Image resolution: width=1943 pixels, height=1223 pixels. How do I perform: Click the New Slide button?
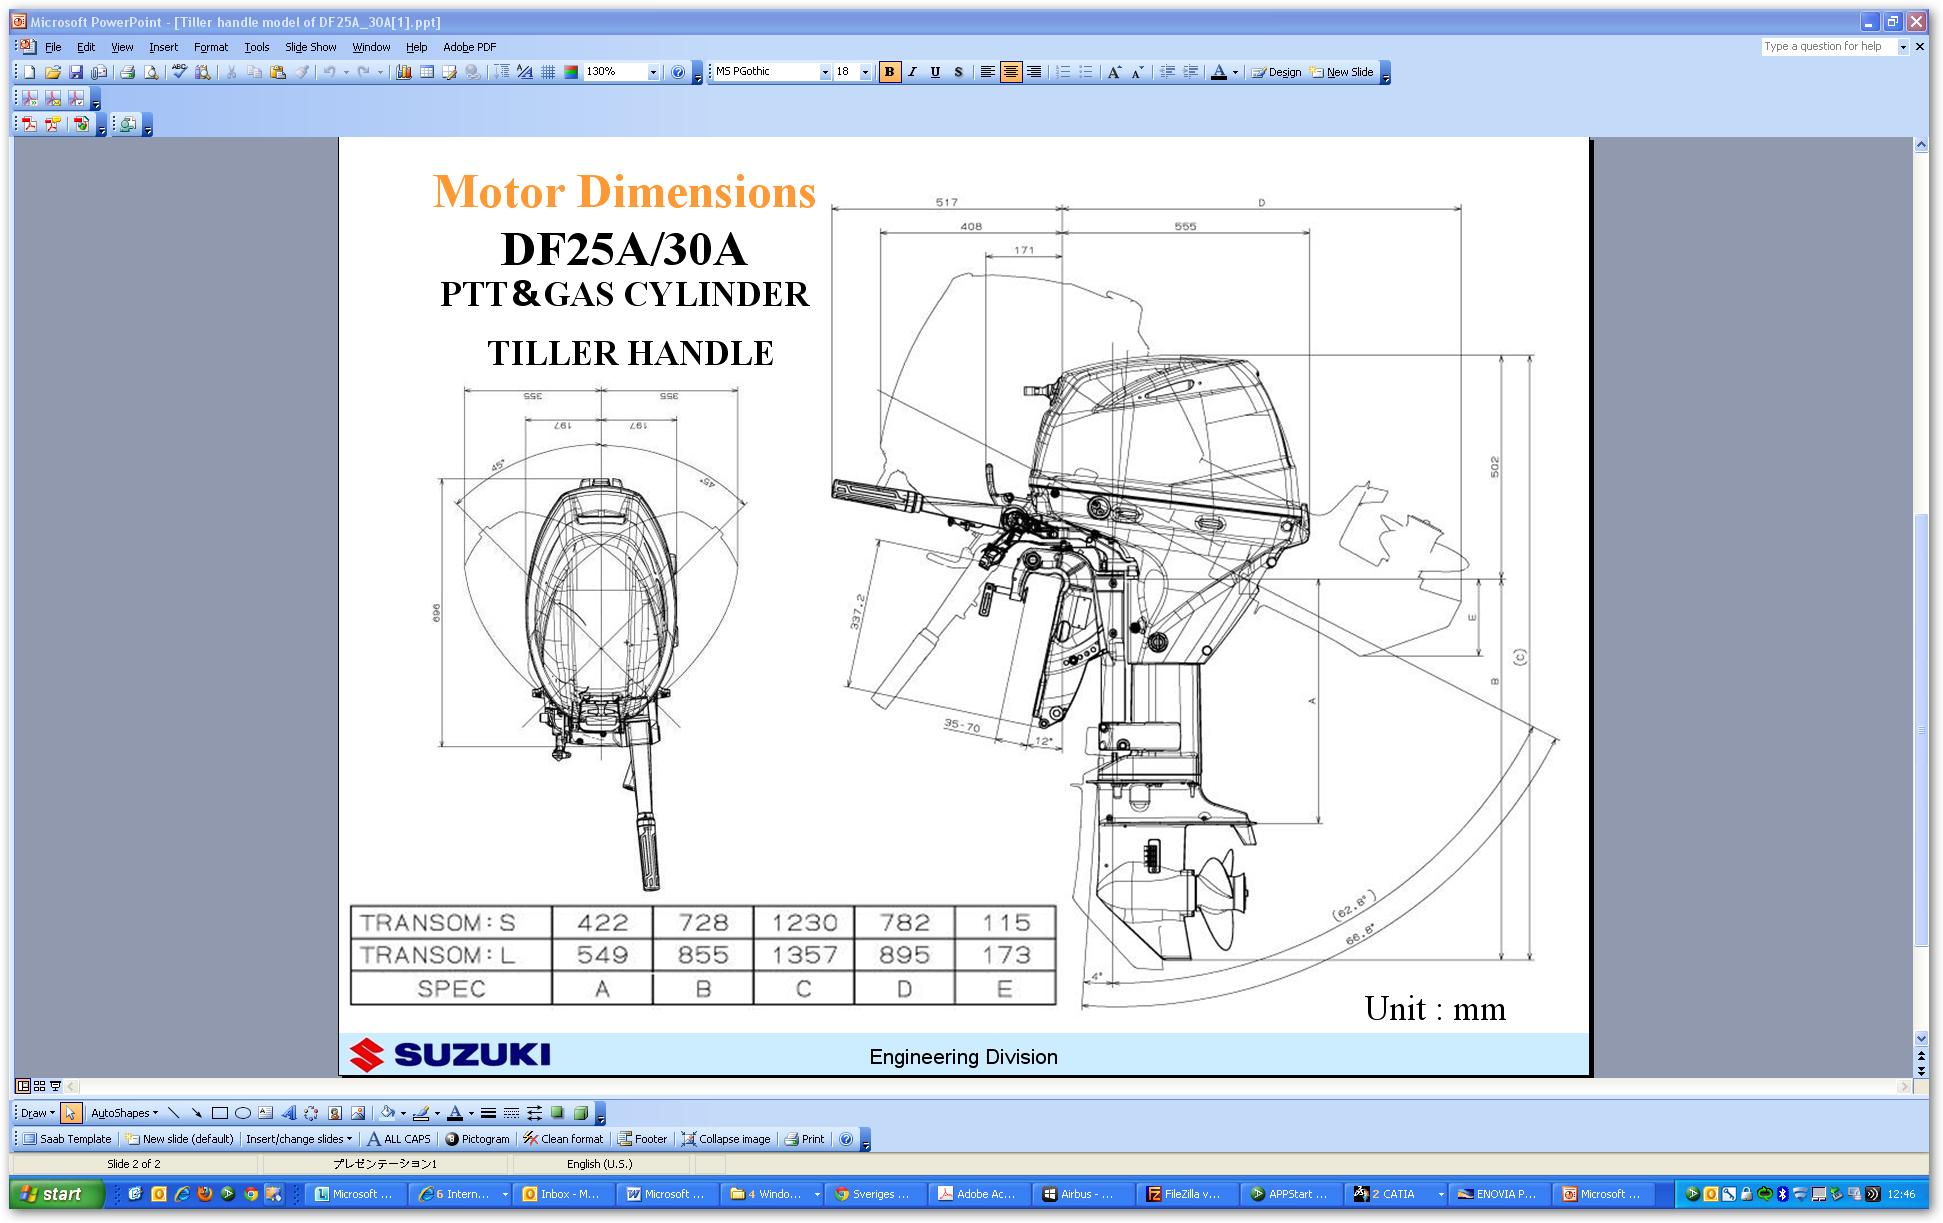coord(1342,72)
